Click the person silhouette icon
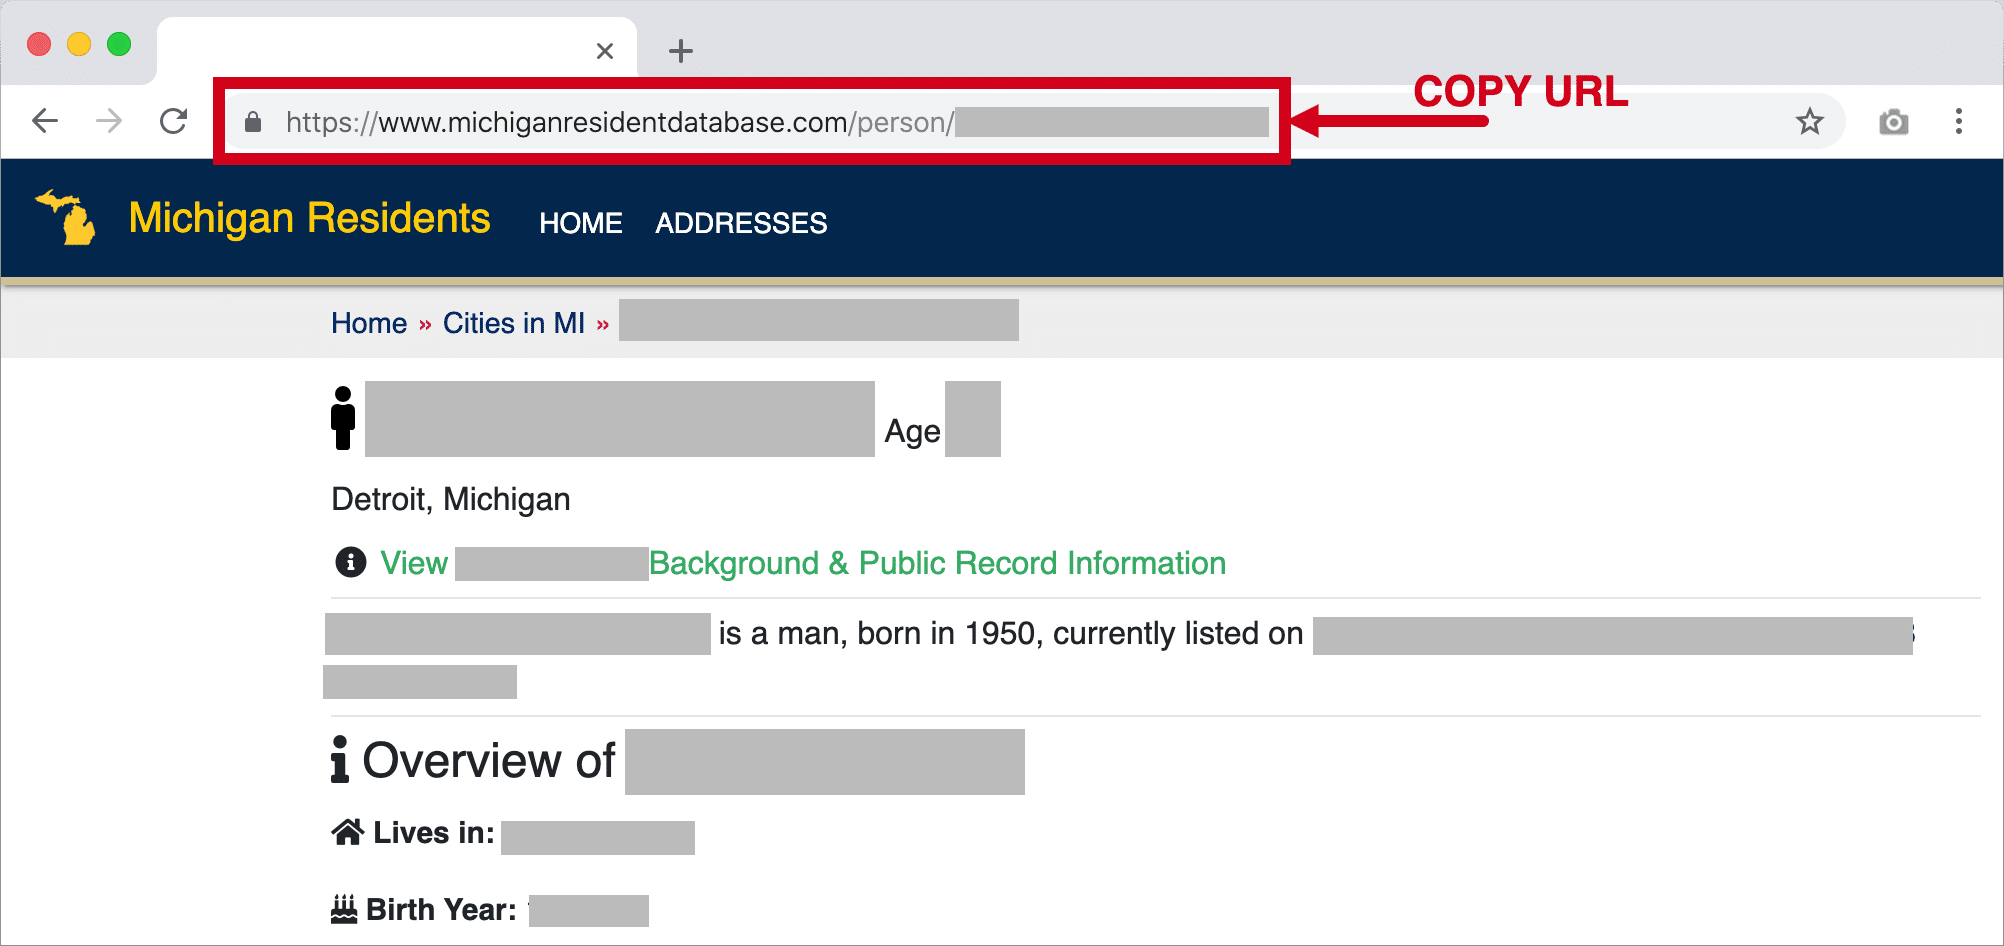 click(343, 418)
